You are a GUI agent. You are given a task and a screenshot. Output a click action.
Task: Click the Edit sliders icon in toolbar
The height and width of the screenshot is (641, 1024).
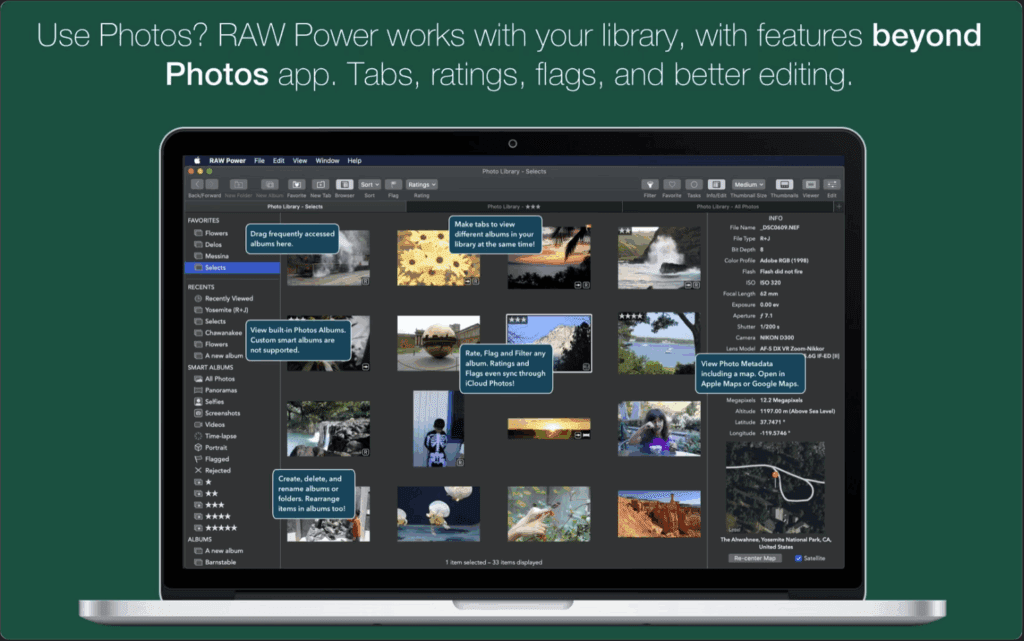pyautogui.click(x=832, y=185)
